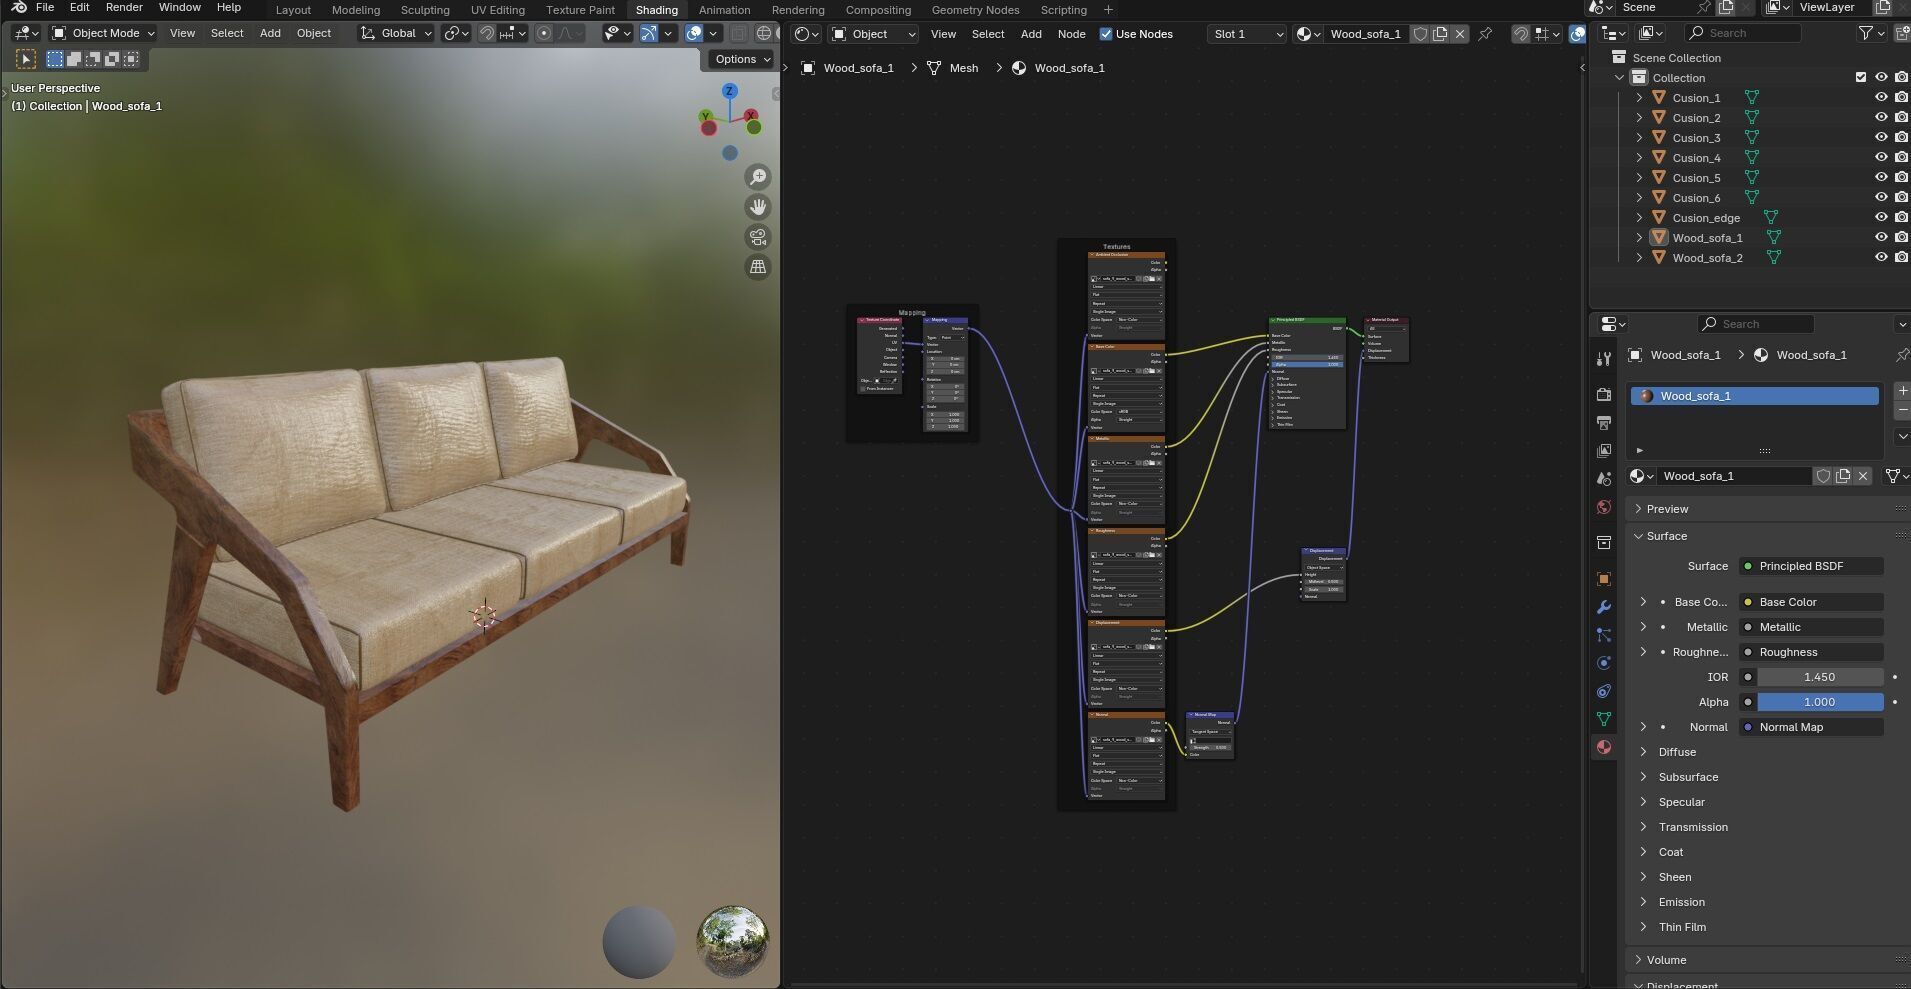
Task: Click fake user shield in node editor header
Action: pos(1420,34)
